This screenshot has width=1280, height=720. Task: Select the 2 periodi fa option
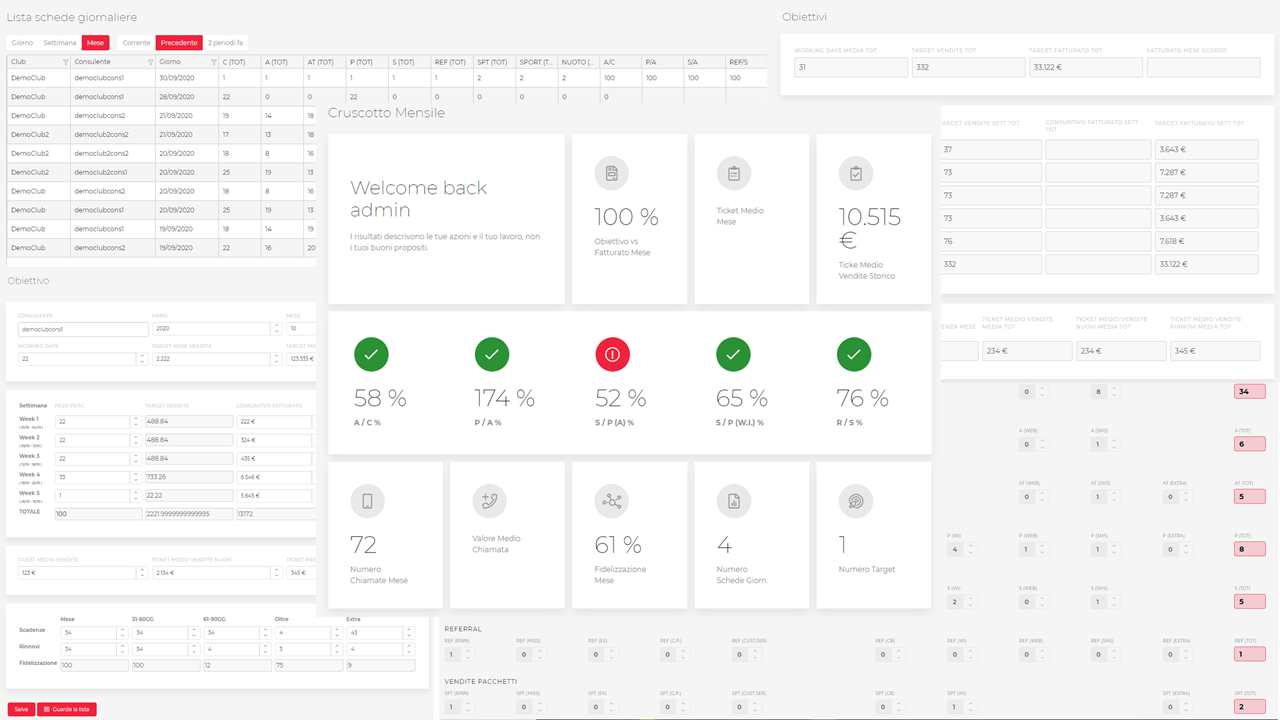225,43
